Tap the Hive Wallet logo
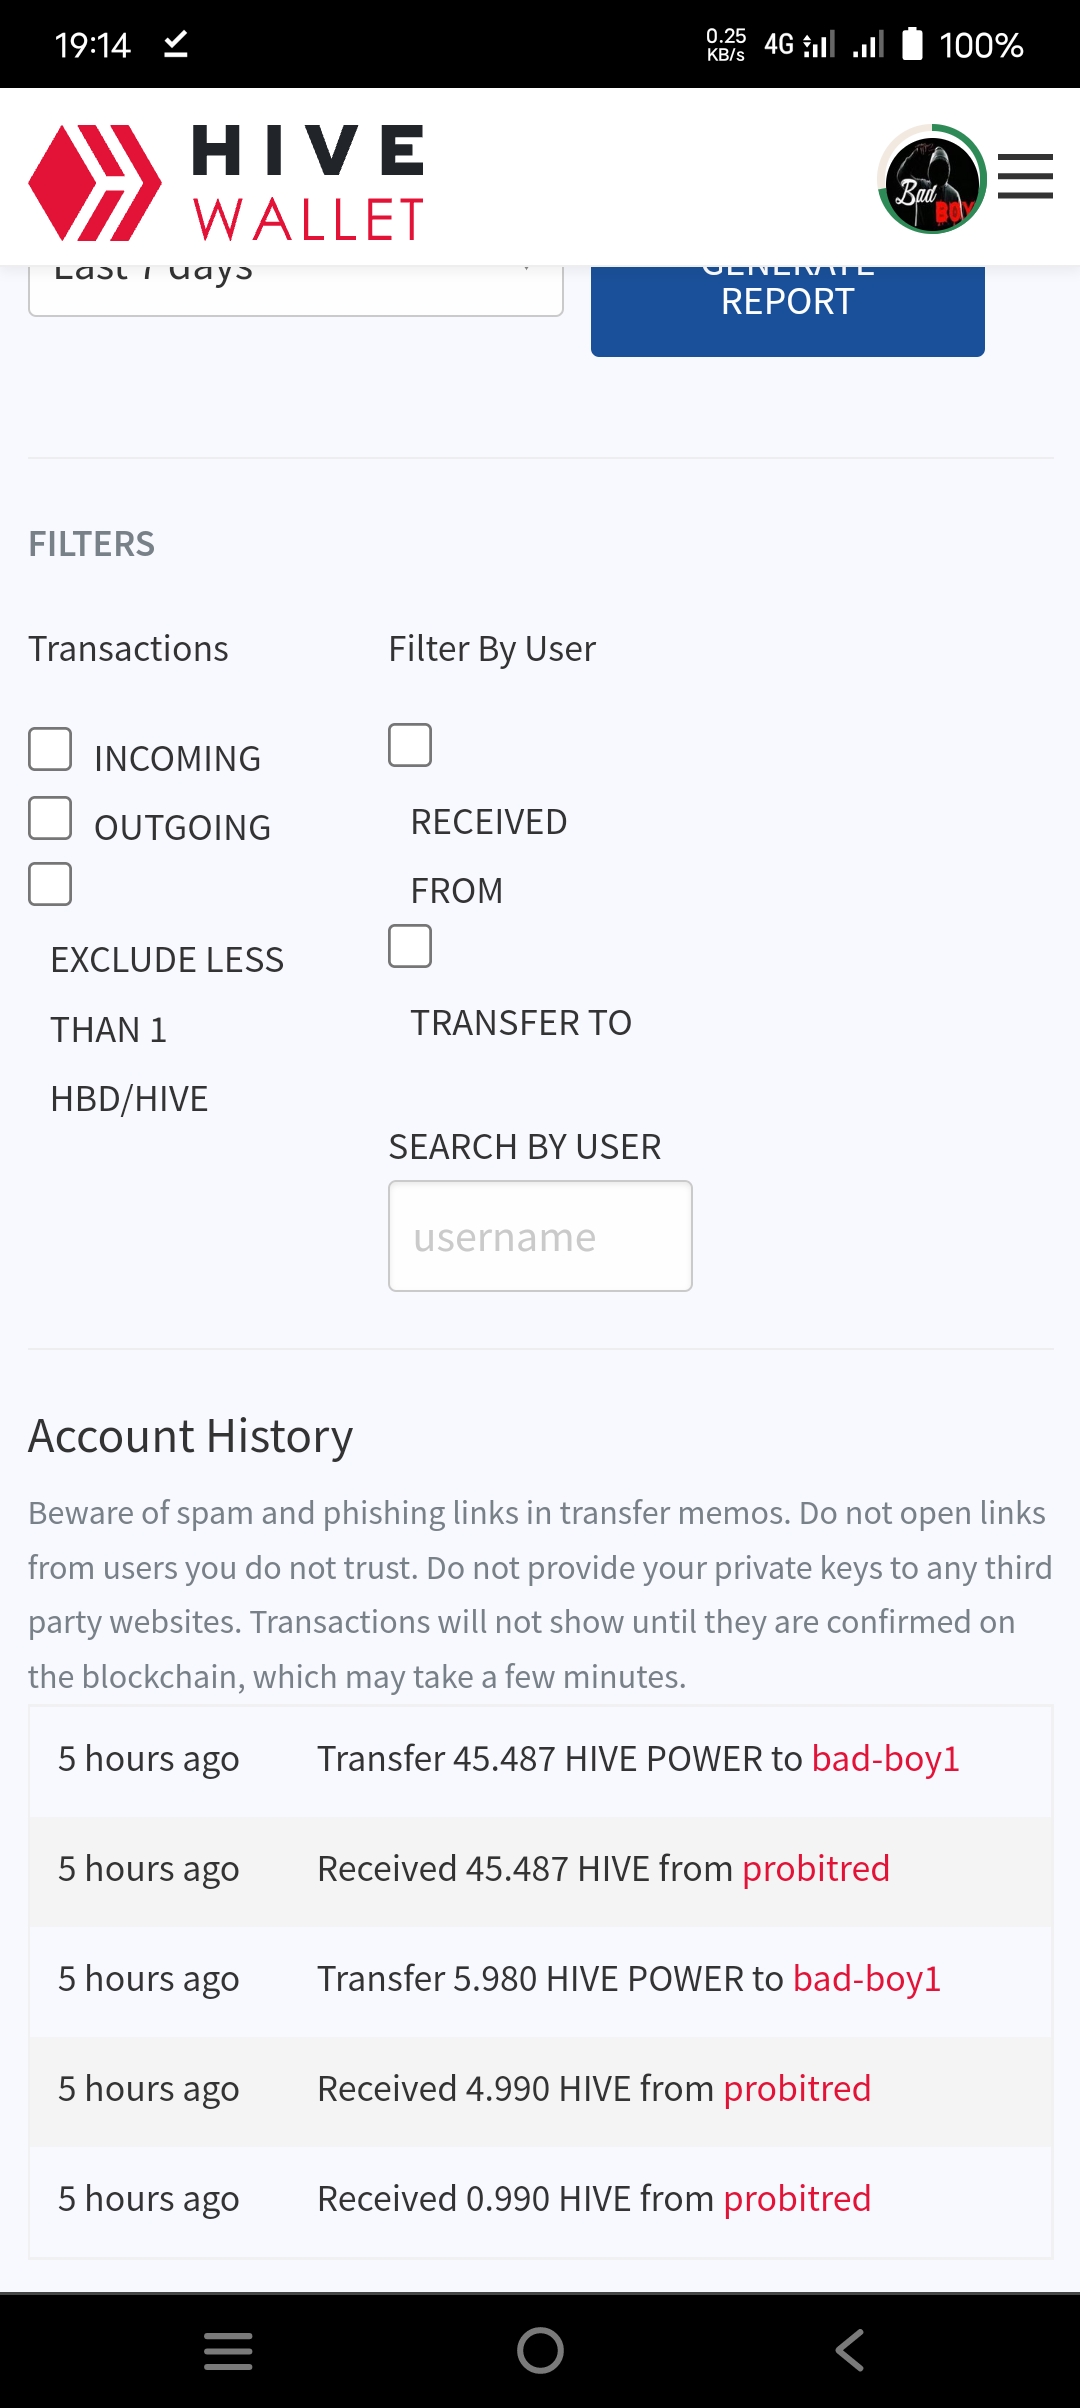Viewport: 1080px width, 2408px height. 227,182
